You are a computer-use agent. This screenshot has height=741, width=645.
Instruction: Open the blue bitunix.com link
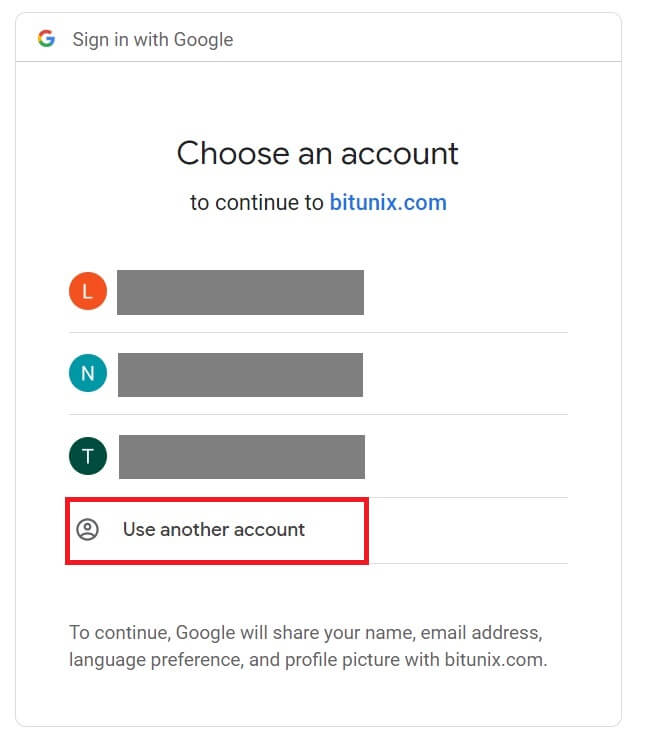coord(388,203)
